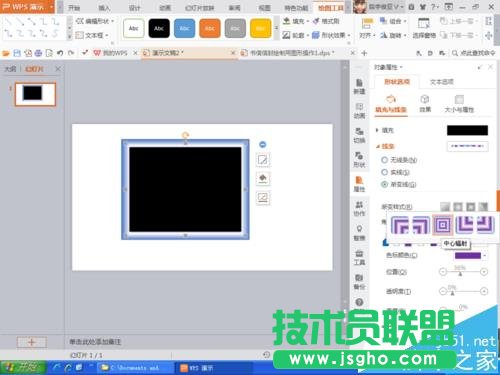Choose the fourth gradient style type icon
Image resolution: width=500 pixels, height=375 pixels.
(483, 207)
